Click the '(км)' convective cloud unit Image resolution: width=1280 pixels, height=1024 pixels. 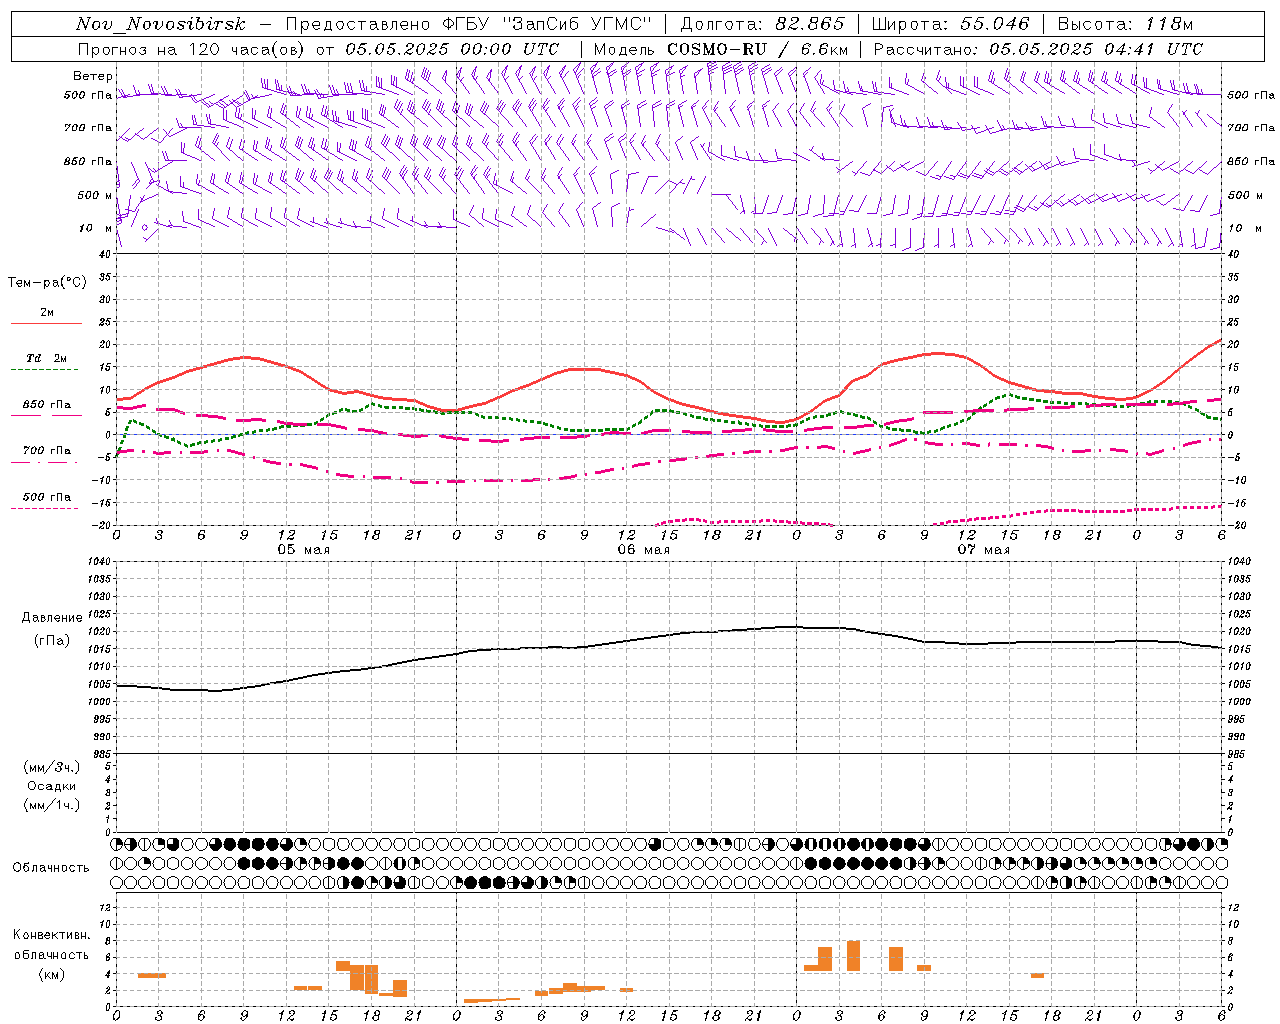[52, 974]
